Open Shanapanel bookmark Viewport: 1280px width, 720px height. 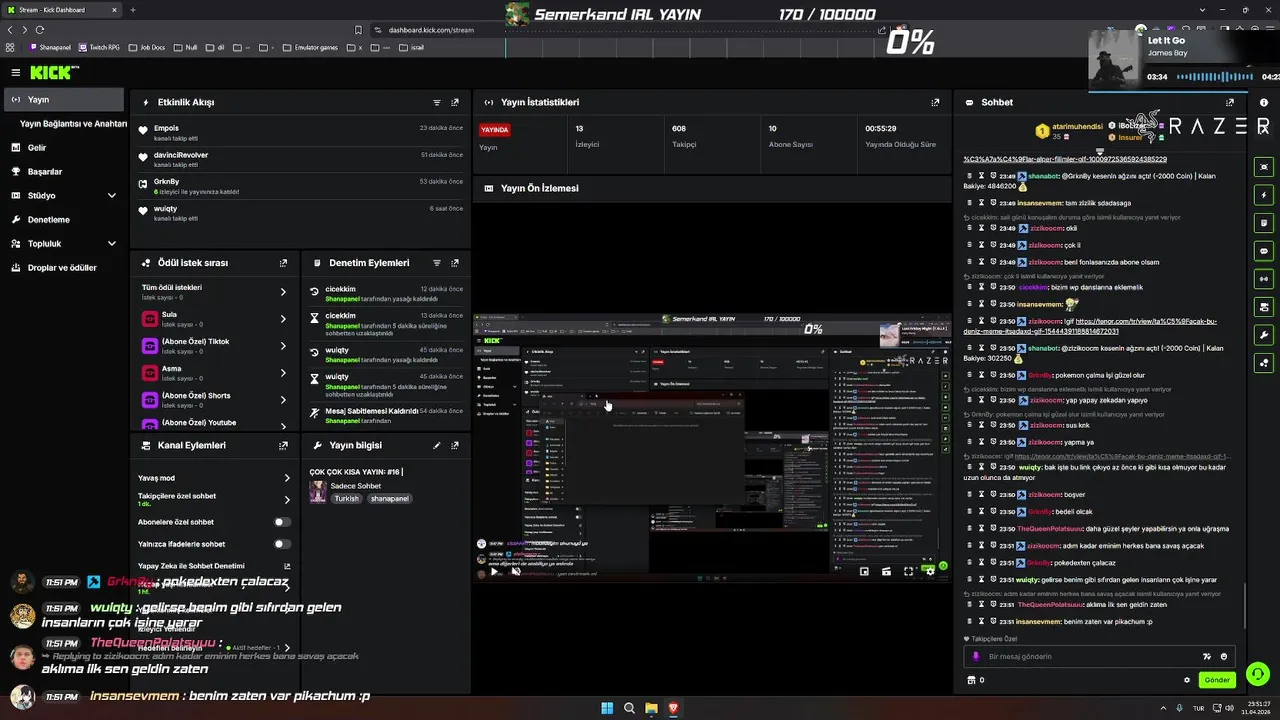(51, 47)
